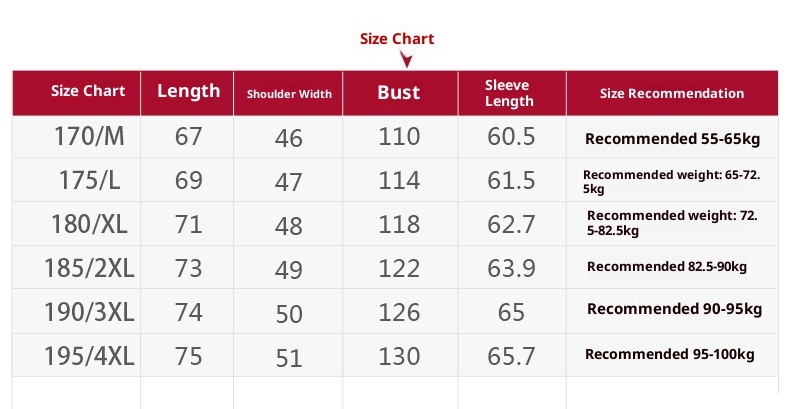Choose the 180/XL size row label

[88, 224]
